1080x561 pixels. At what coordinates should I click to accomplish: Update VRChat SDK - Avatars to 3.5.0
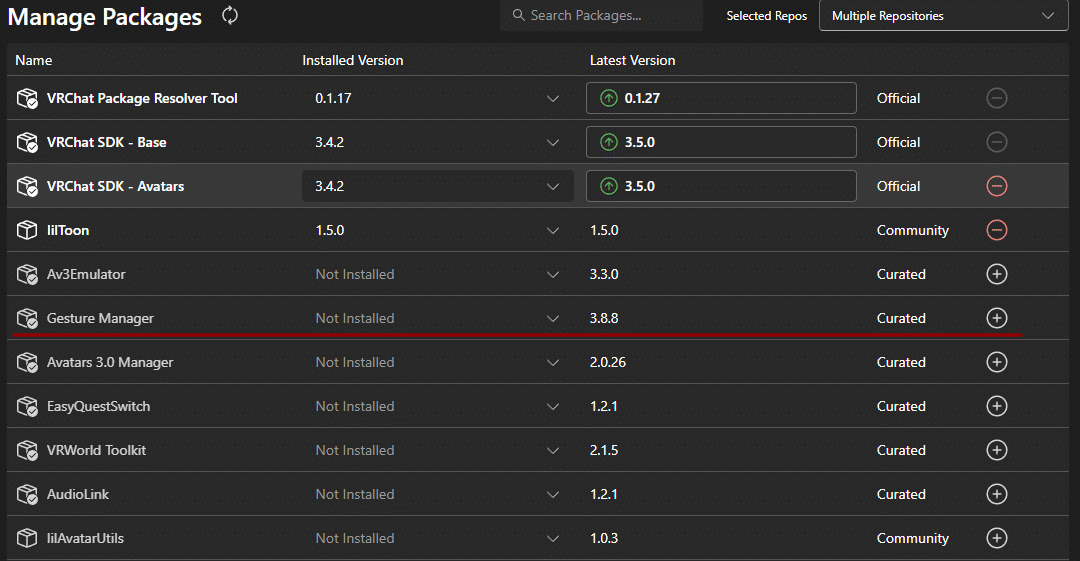pos(721,186)
